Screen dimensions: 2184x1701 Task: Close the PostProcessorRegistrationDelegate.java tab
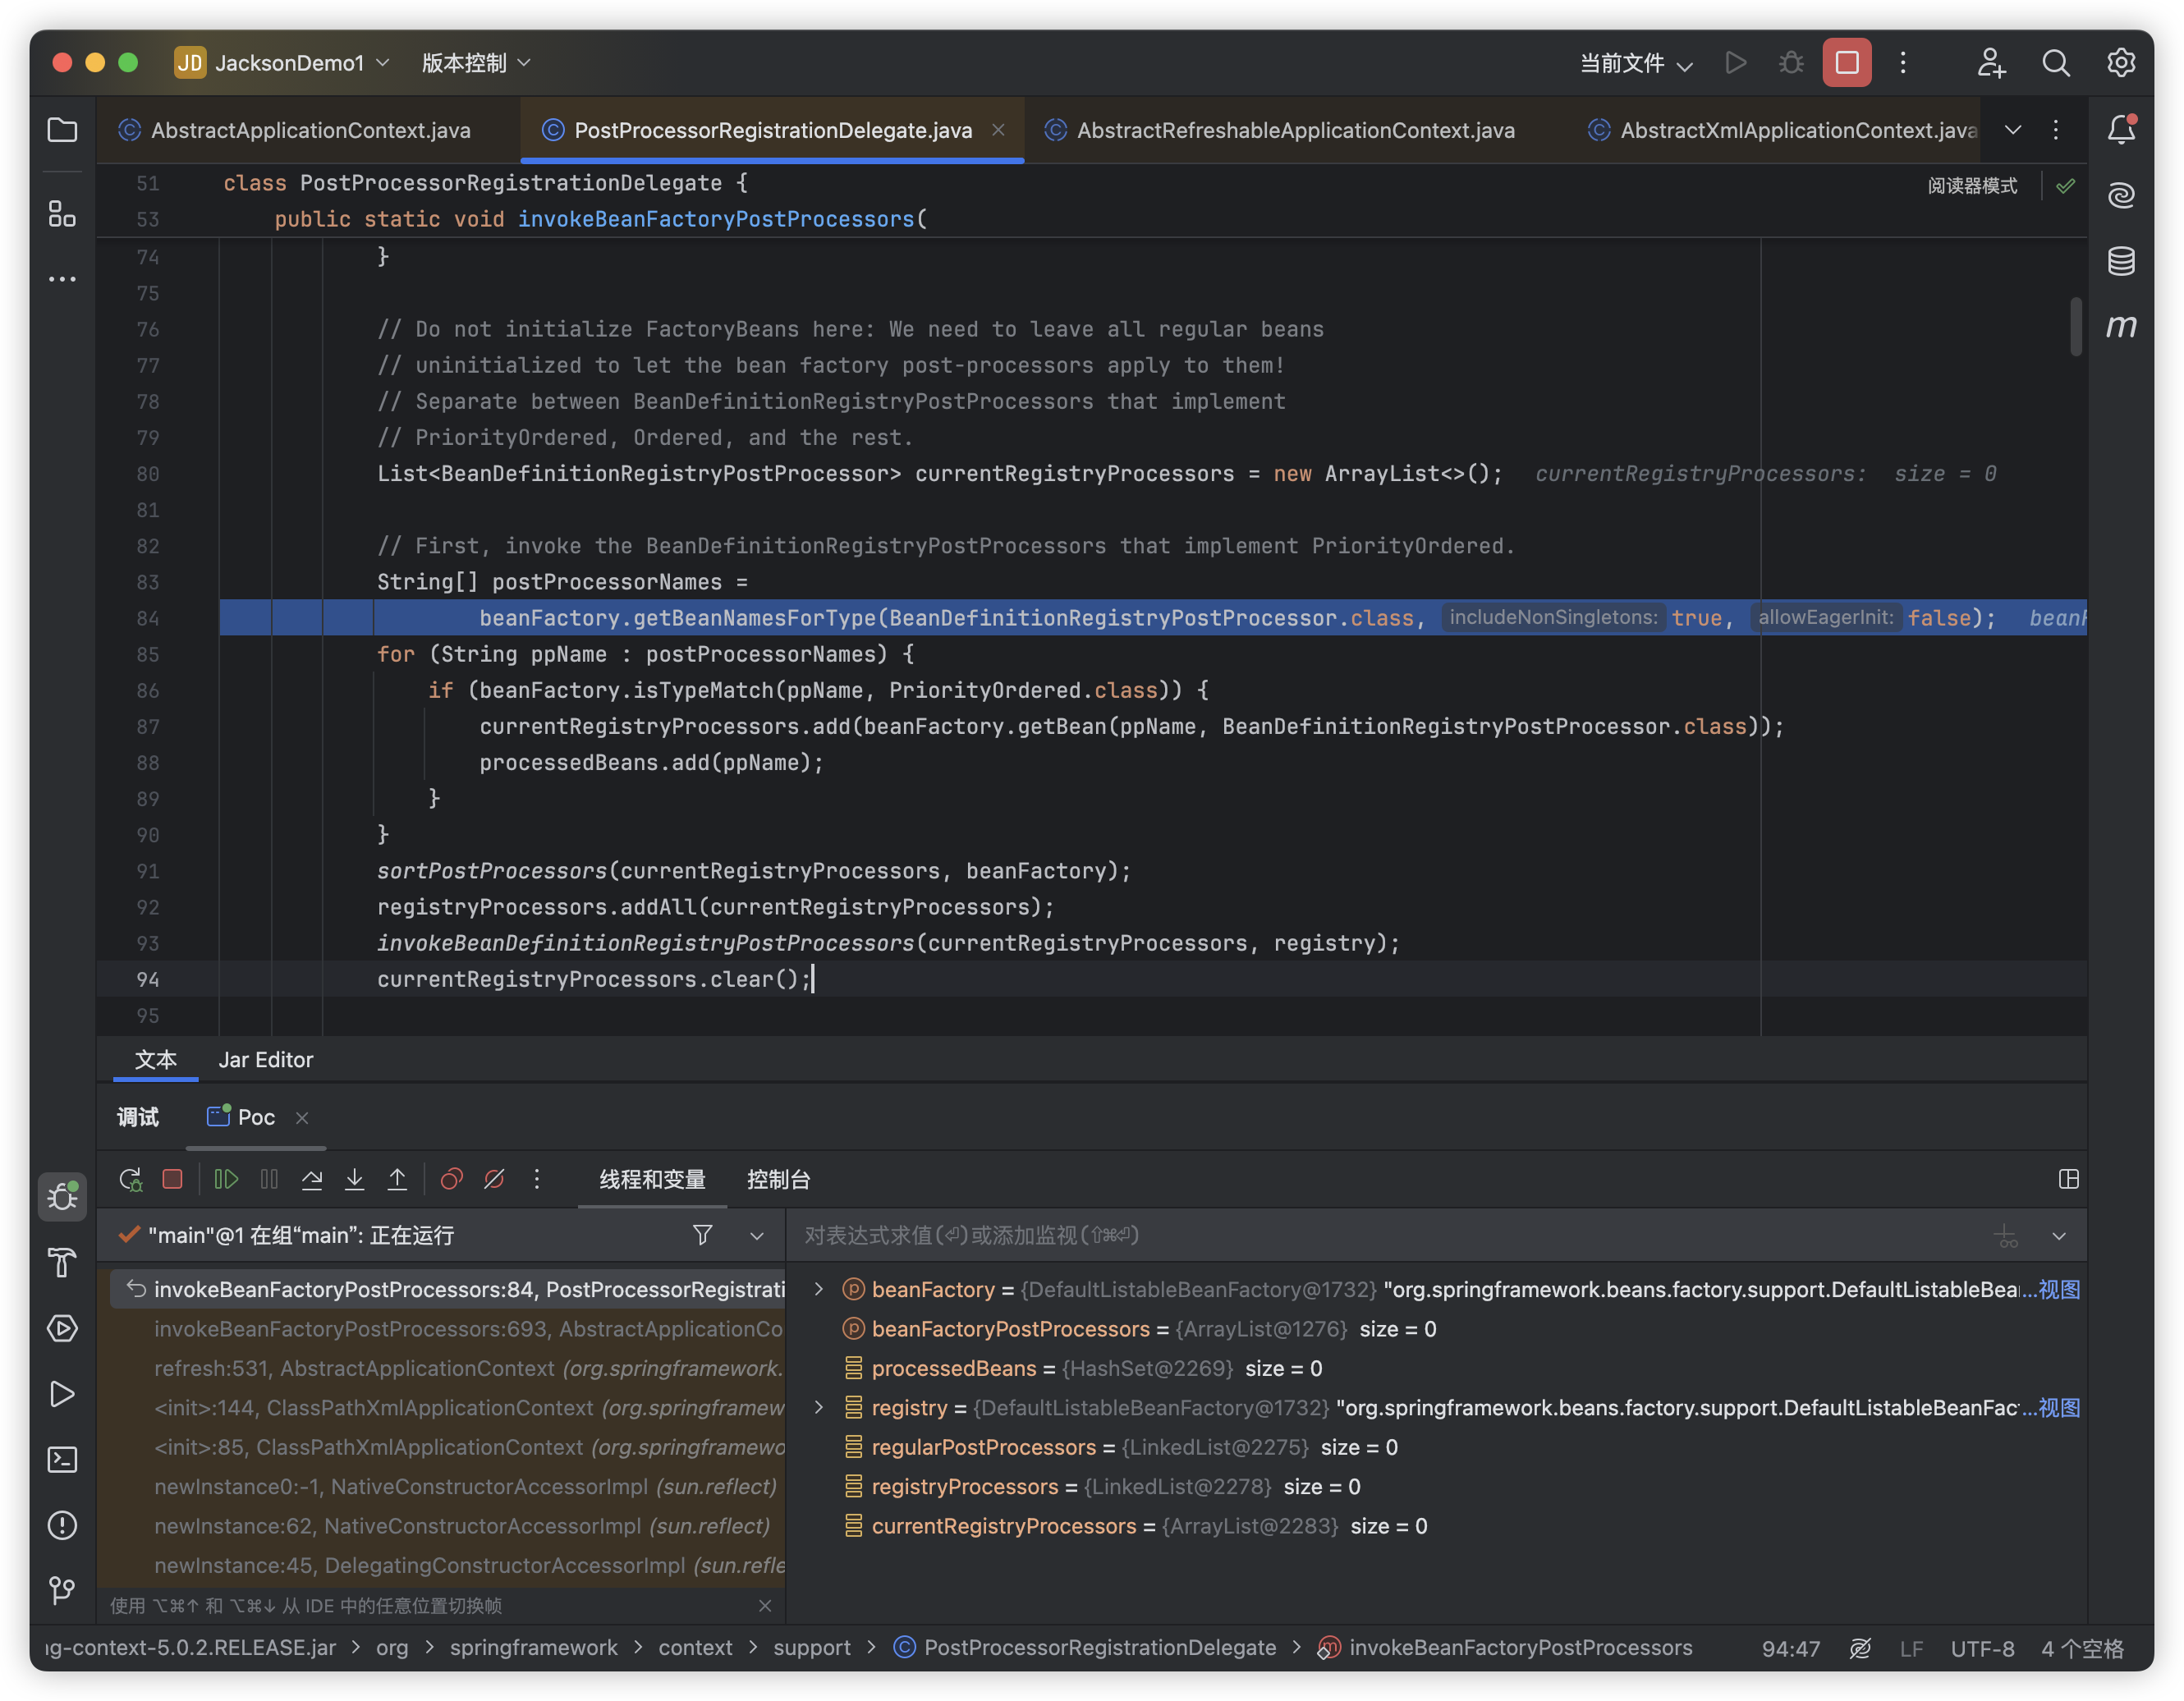998,130
